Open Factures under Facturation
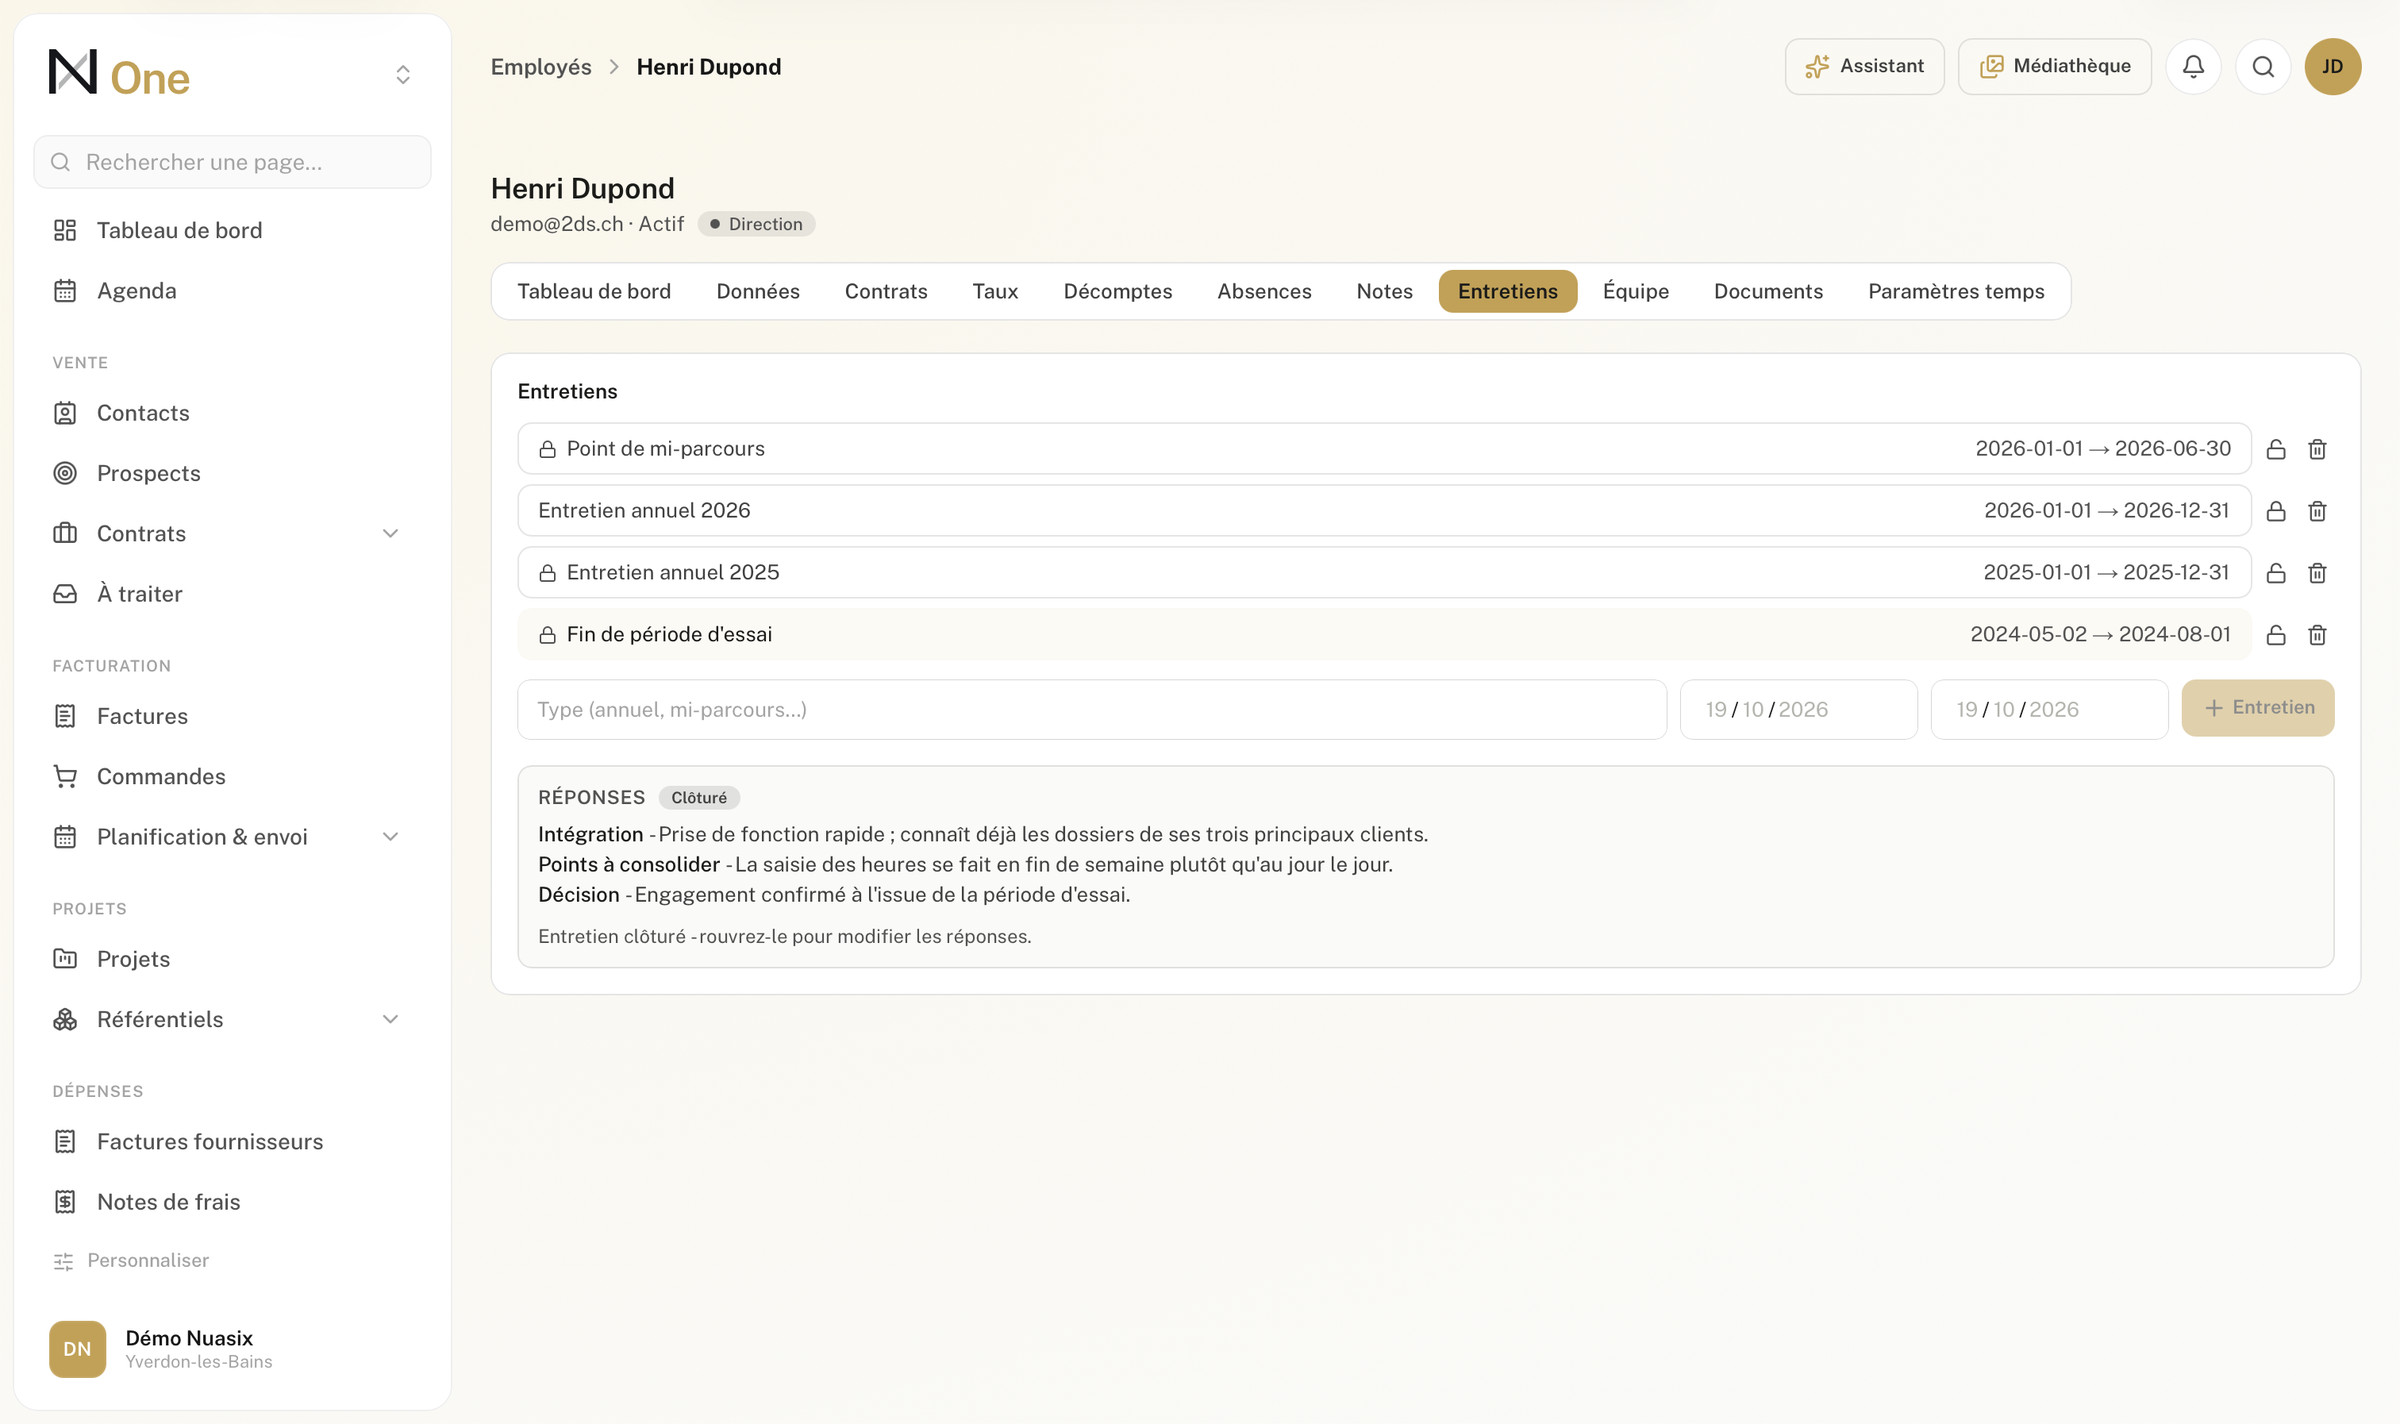Image resolution: width=2400 pixels, height=1424 pixels. click(x=232, y=716)
